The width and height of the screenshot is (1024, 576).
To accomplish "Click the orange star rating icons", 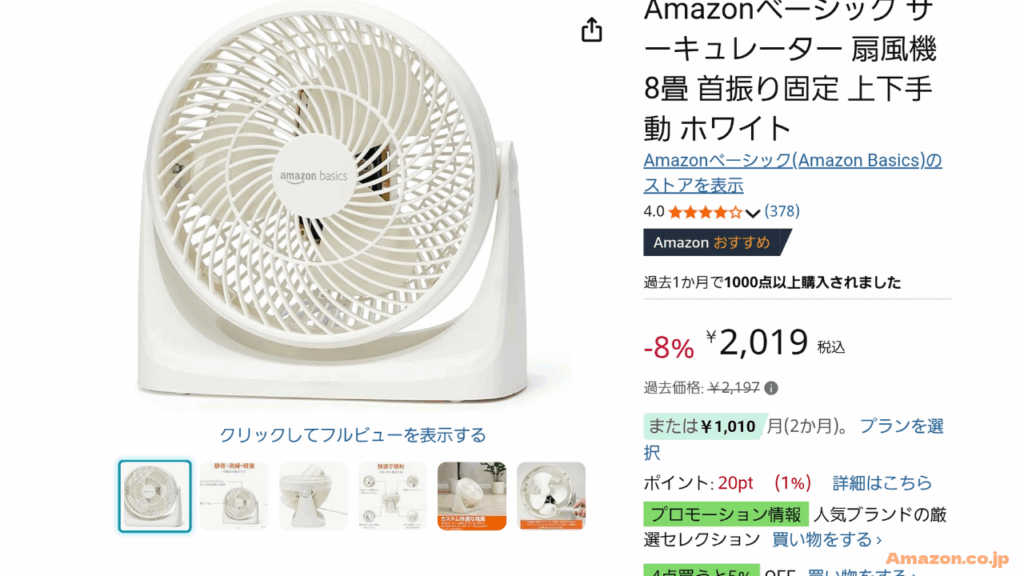I will pos(705,212).
